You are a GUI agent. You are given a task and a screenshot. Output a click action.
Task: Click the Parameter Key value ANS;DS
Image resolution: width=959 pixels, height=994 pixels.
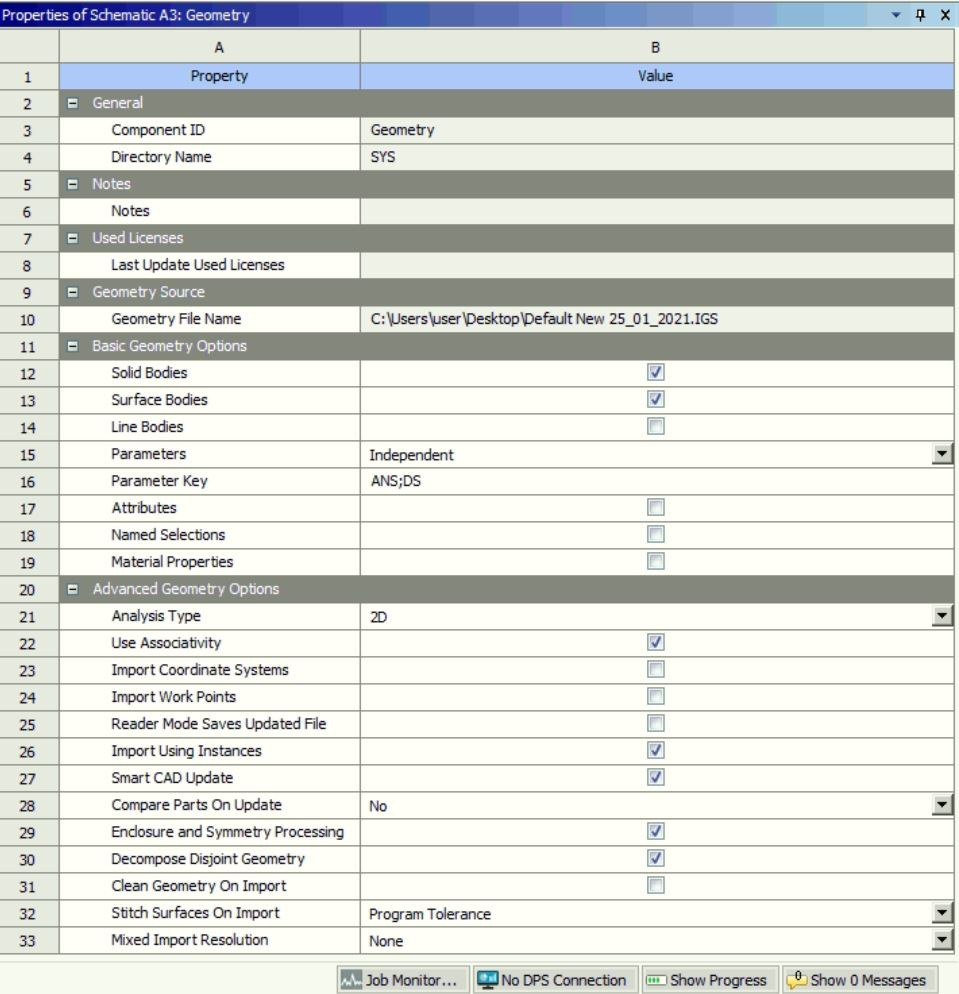tap(396, 481)
